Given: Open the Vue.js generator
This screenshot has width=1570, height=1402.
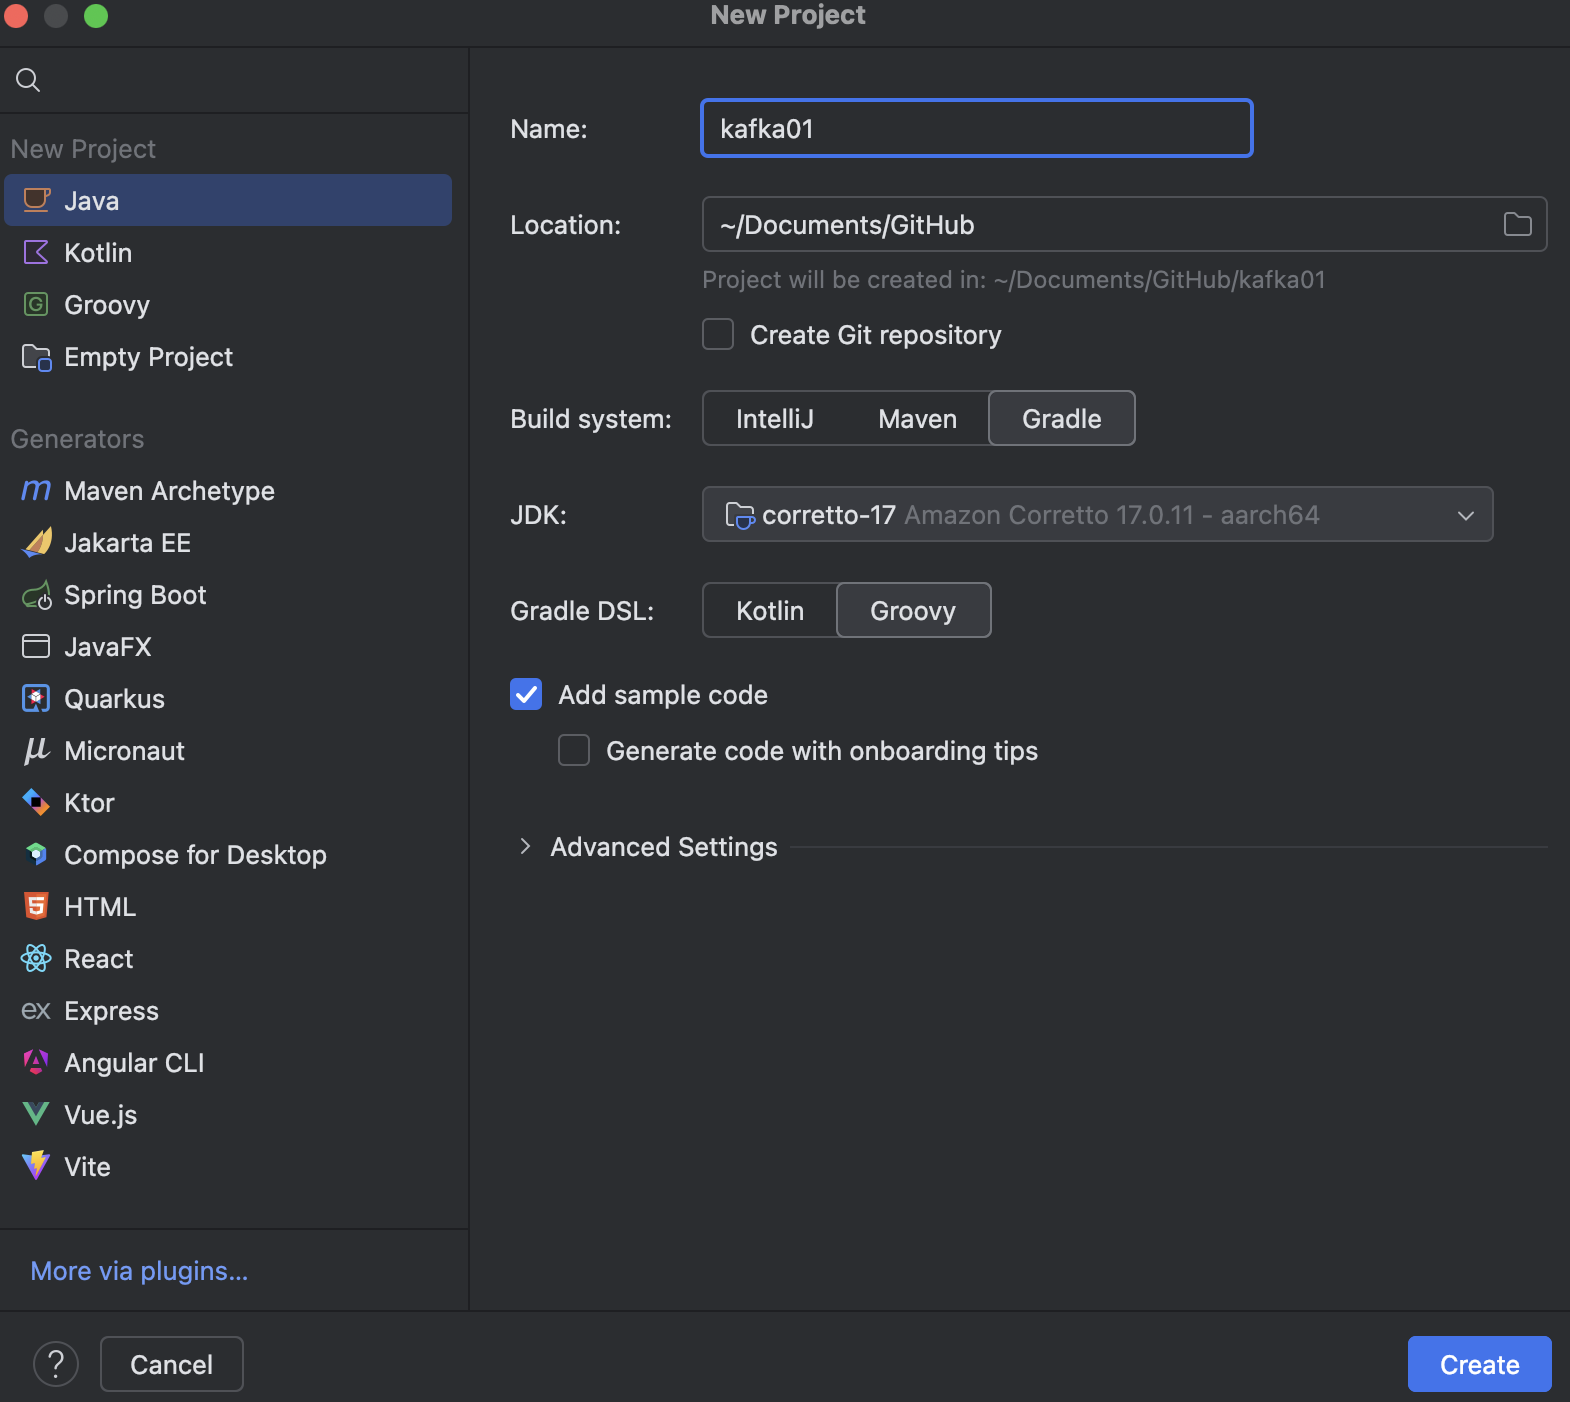Looking at the screenshot, I should pos(228,1114).
